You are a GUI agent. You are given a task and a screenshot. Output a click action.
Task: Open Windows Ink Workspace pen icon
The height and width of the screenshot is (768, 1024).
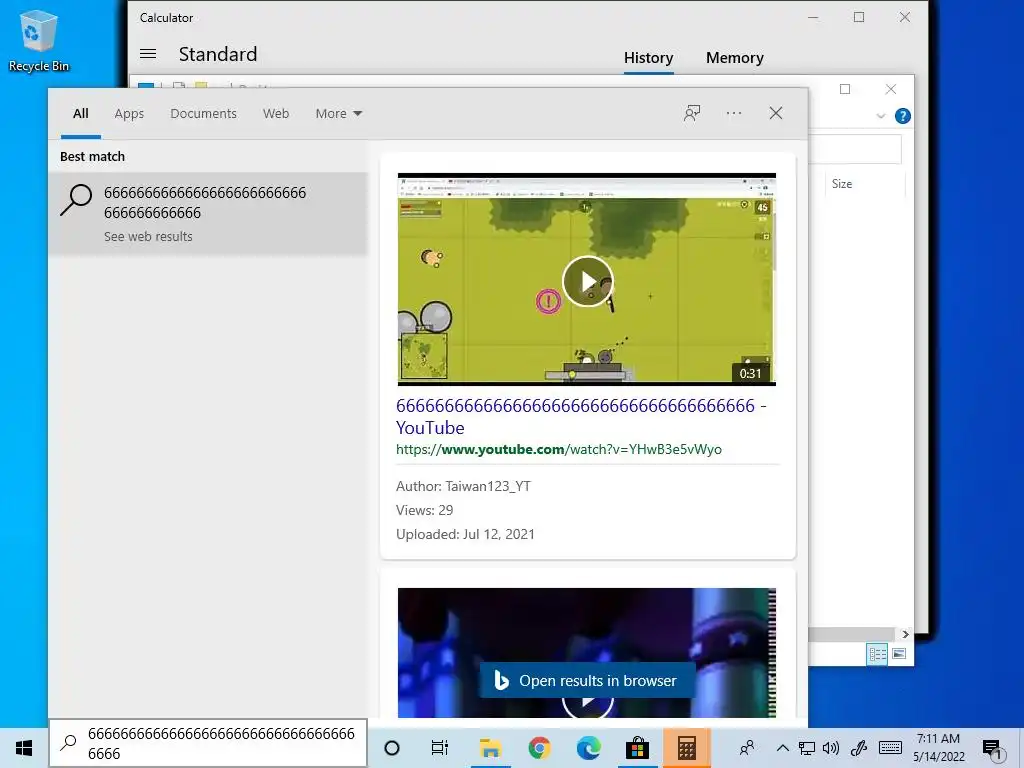coord(859,748)
